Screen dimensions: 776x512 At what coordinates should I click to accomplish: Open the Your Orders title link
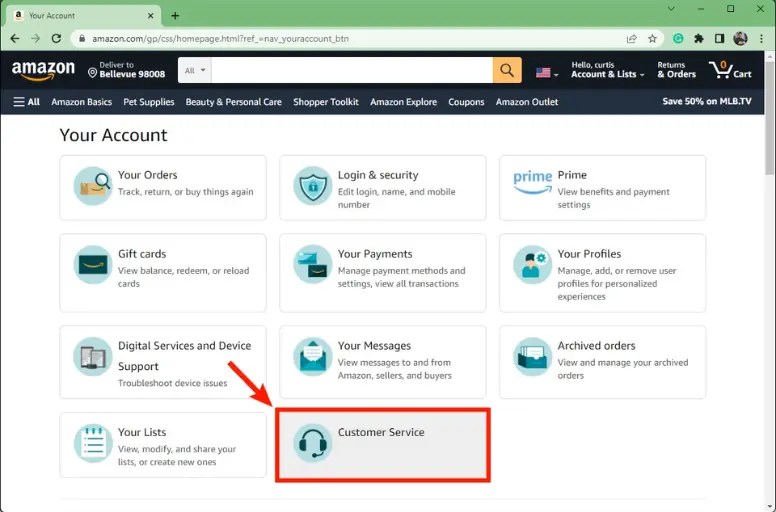(x=147, y=175)
